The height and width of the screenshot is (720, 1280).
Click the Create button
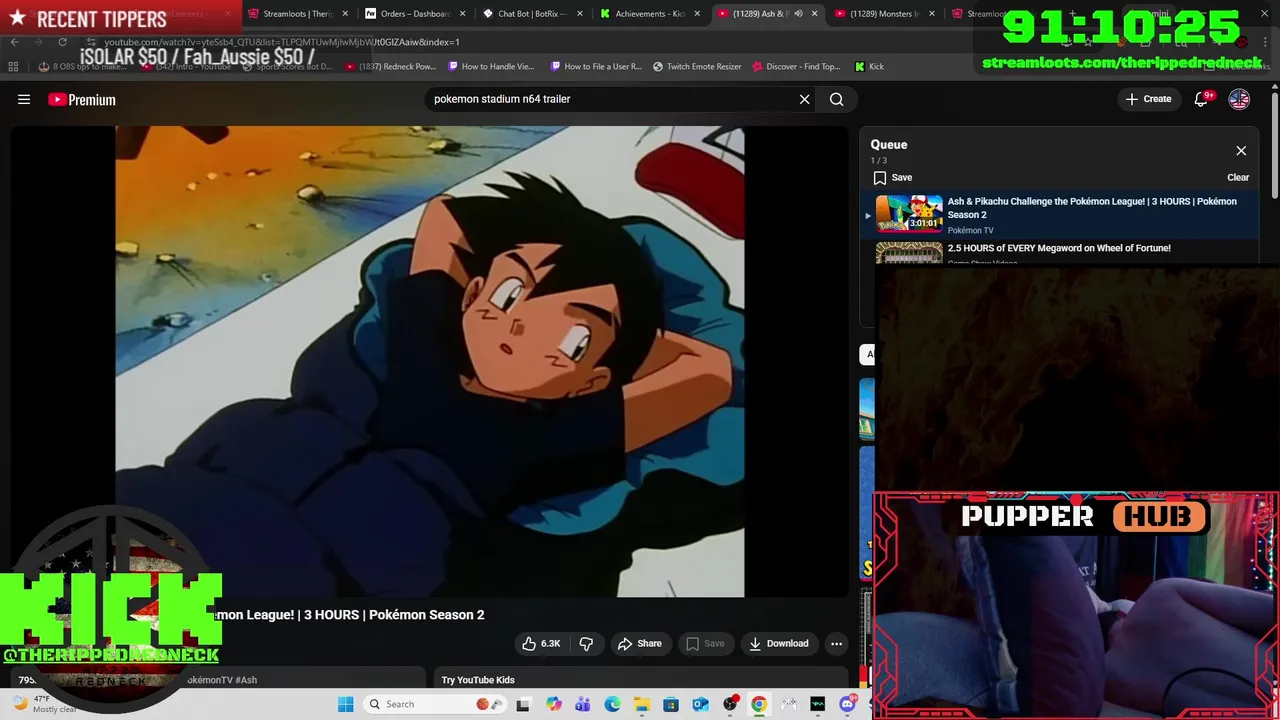click(1148, 99)
